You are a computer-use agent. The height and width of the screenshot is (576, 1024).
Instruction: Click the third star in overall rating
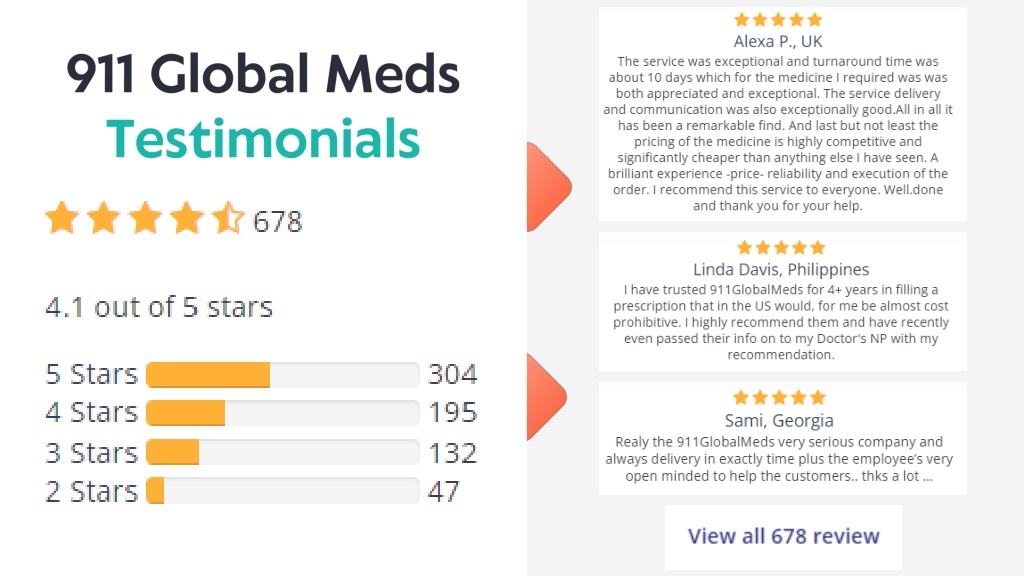coord(145,218)
